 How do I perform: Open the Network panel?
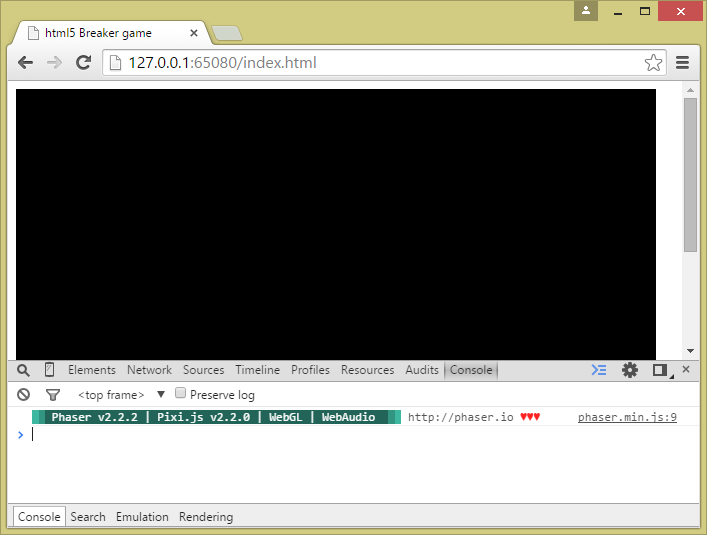point(149,370)
